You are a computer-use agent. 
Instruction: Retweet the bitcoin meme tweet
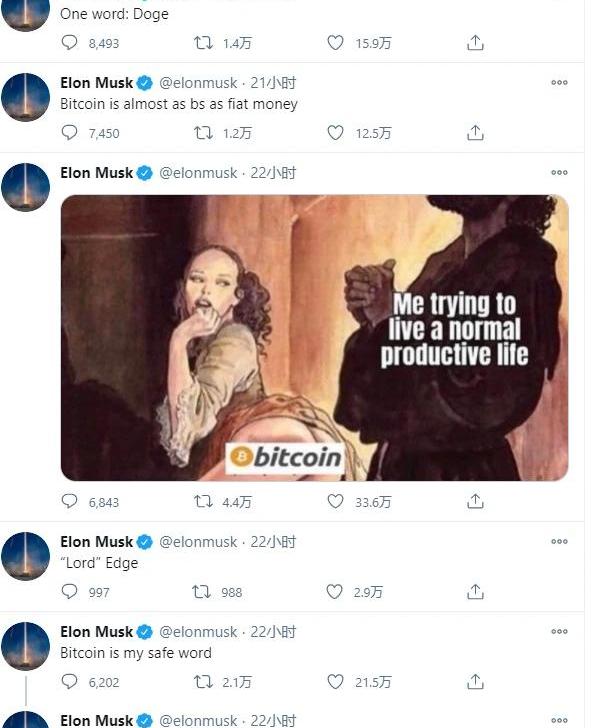(x=203, y=501)
